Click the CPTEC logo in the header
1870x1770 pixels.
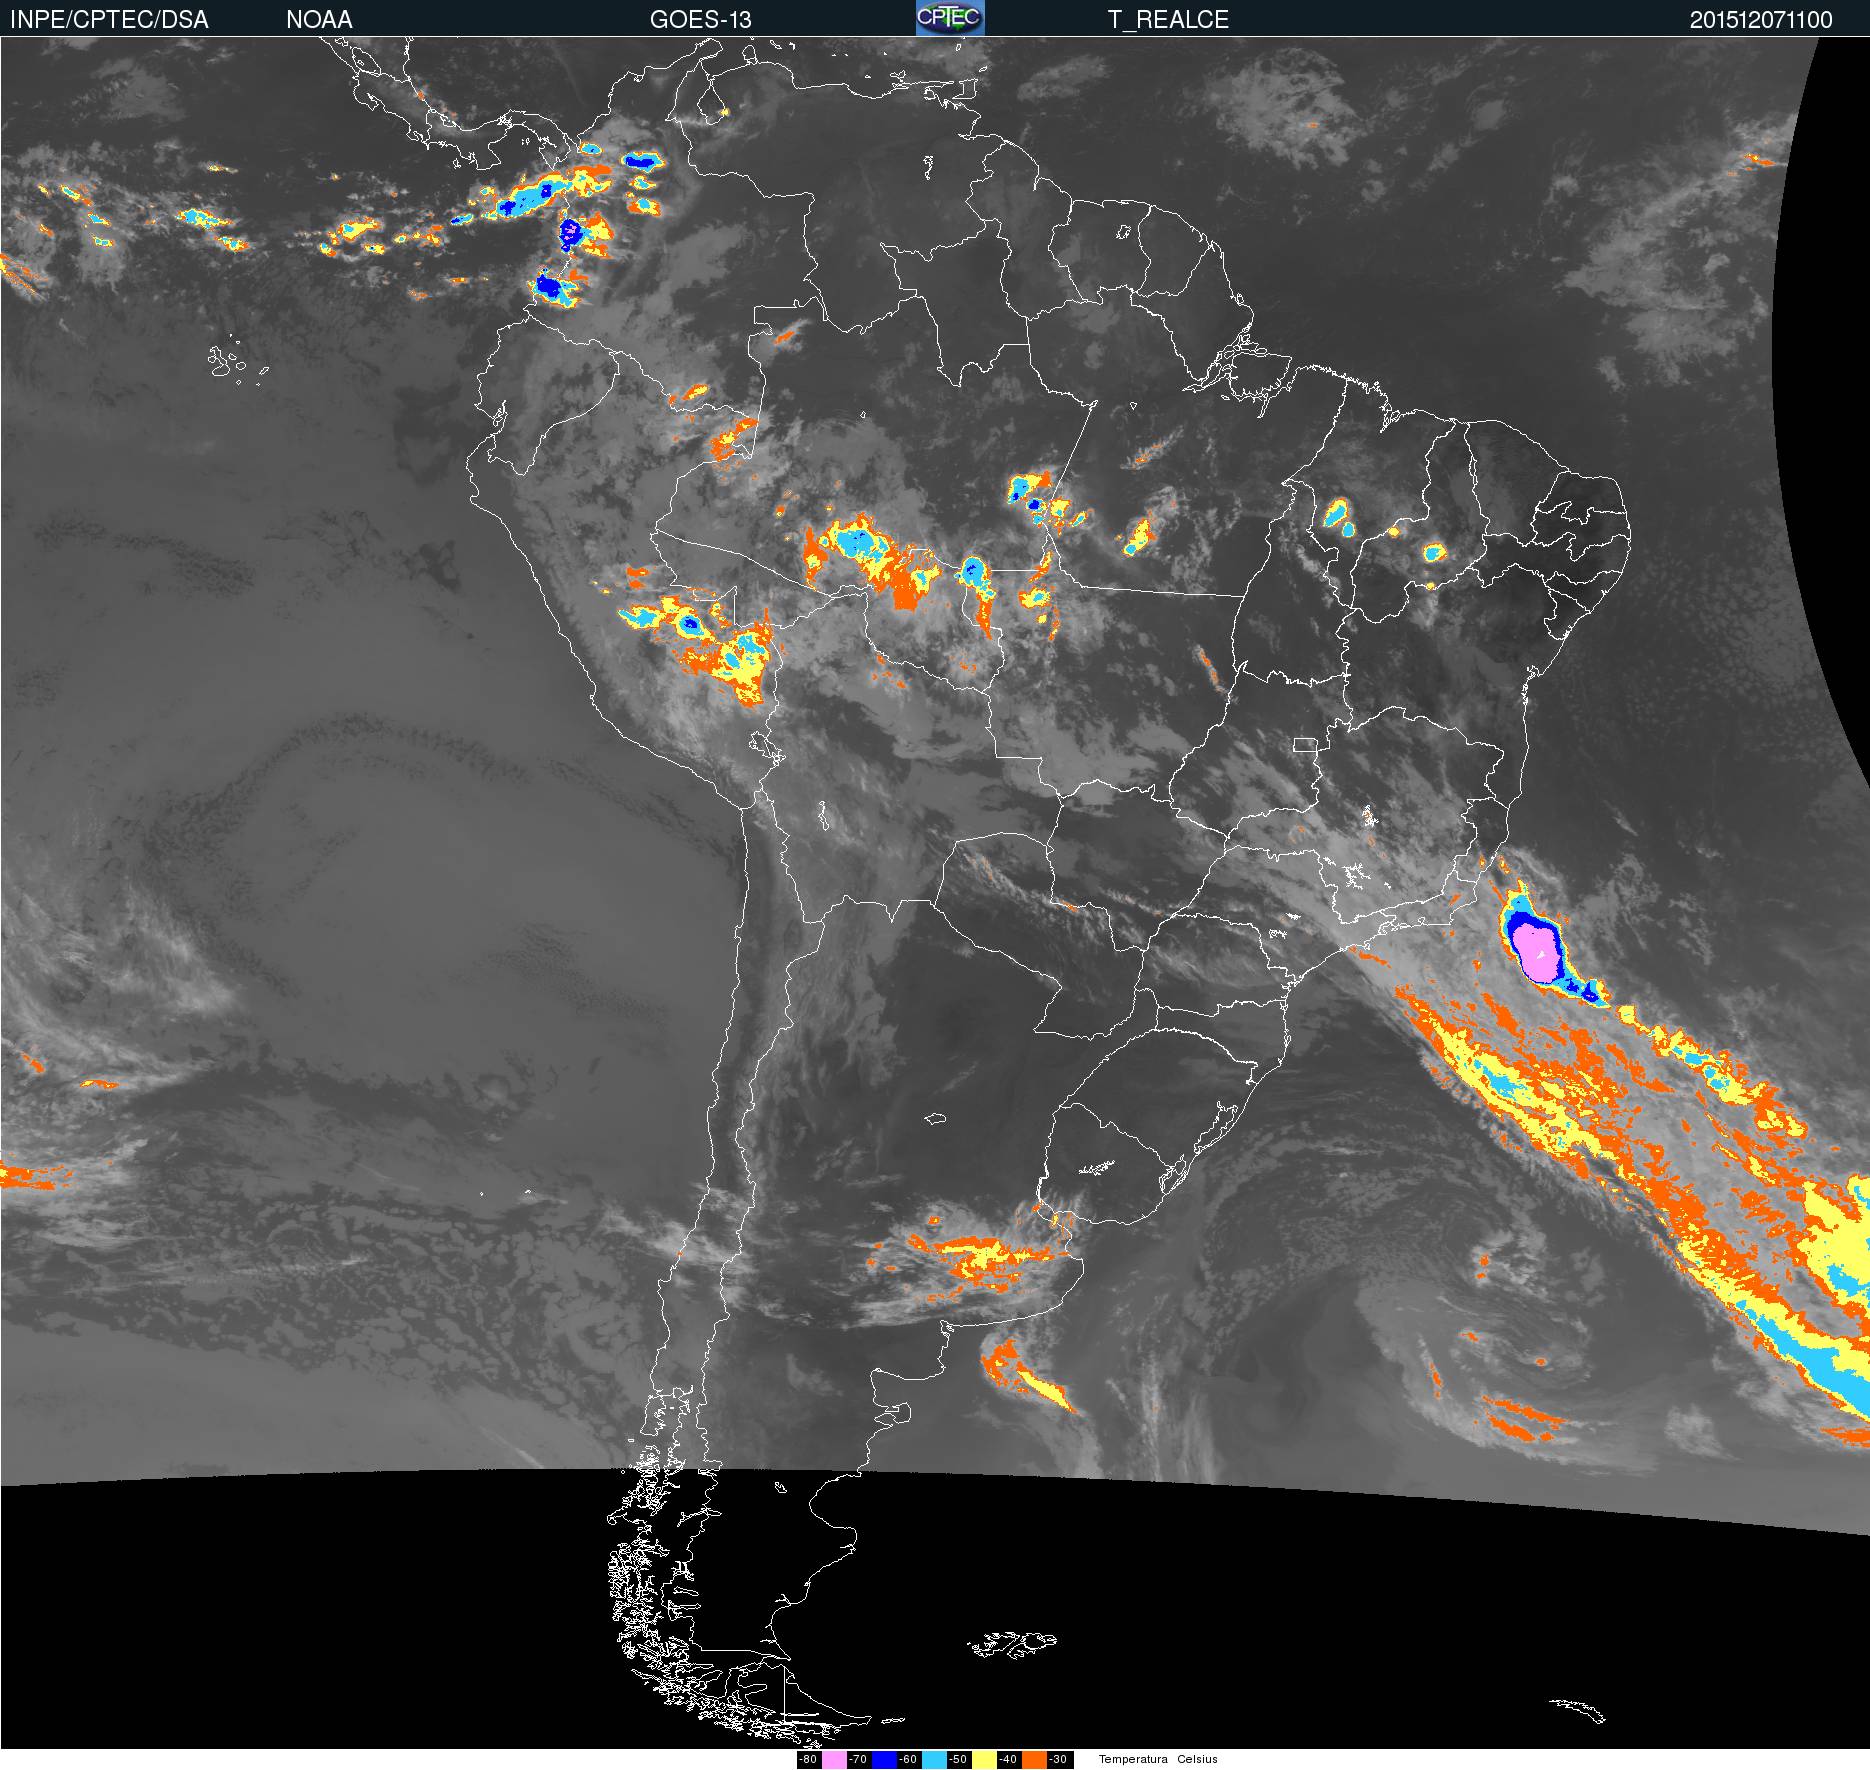click(x=950, y=18)
